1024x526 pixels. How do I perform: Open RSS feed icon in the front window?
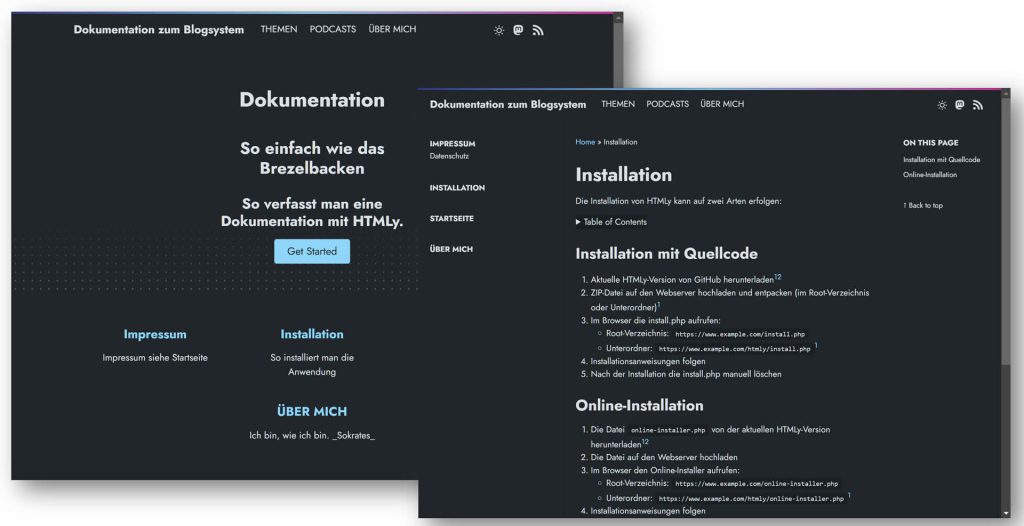(x=978, y=105)
